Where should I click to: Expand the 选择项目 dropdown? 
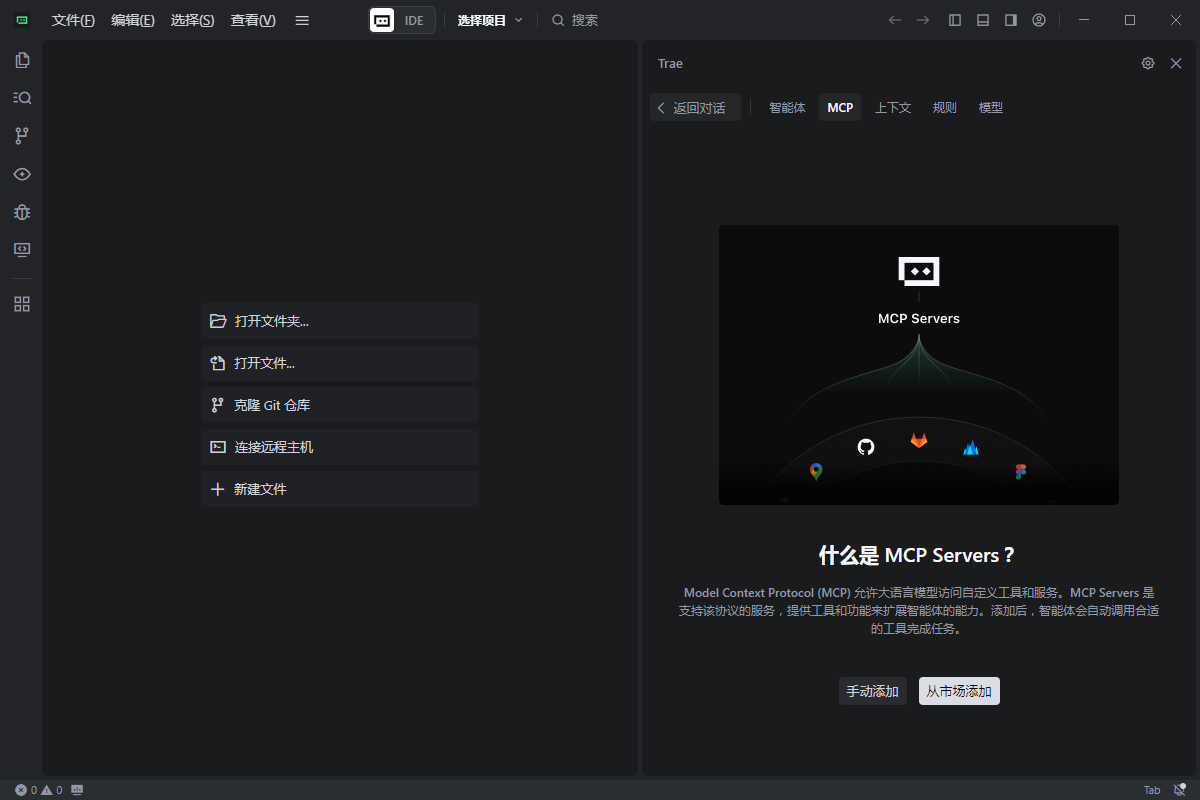pos(490,20)
